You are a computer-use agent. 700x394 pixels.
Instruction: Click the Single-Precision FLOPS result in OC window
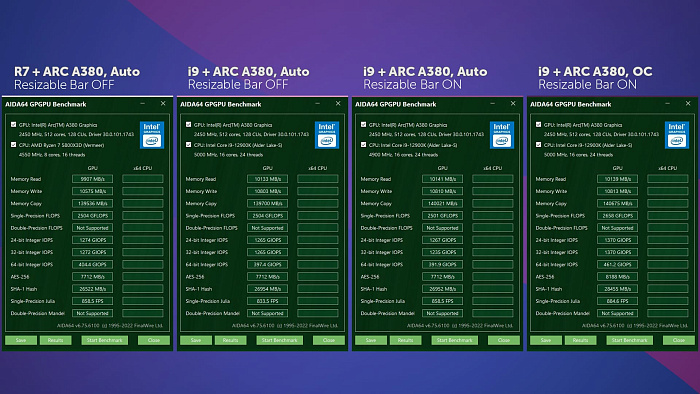pyautogui.click(x=617, y=216)
